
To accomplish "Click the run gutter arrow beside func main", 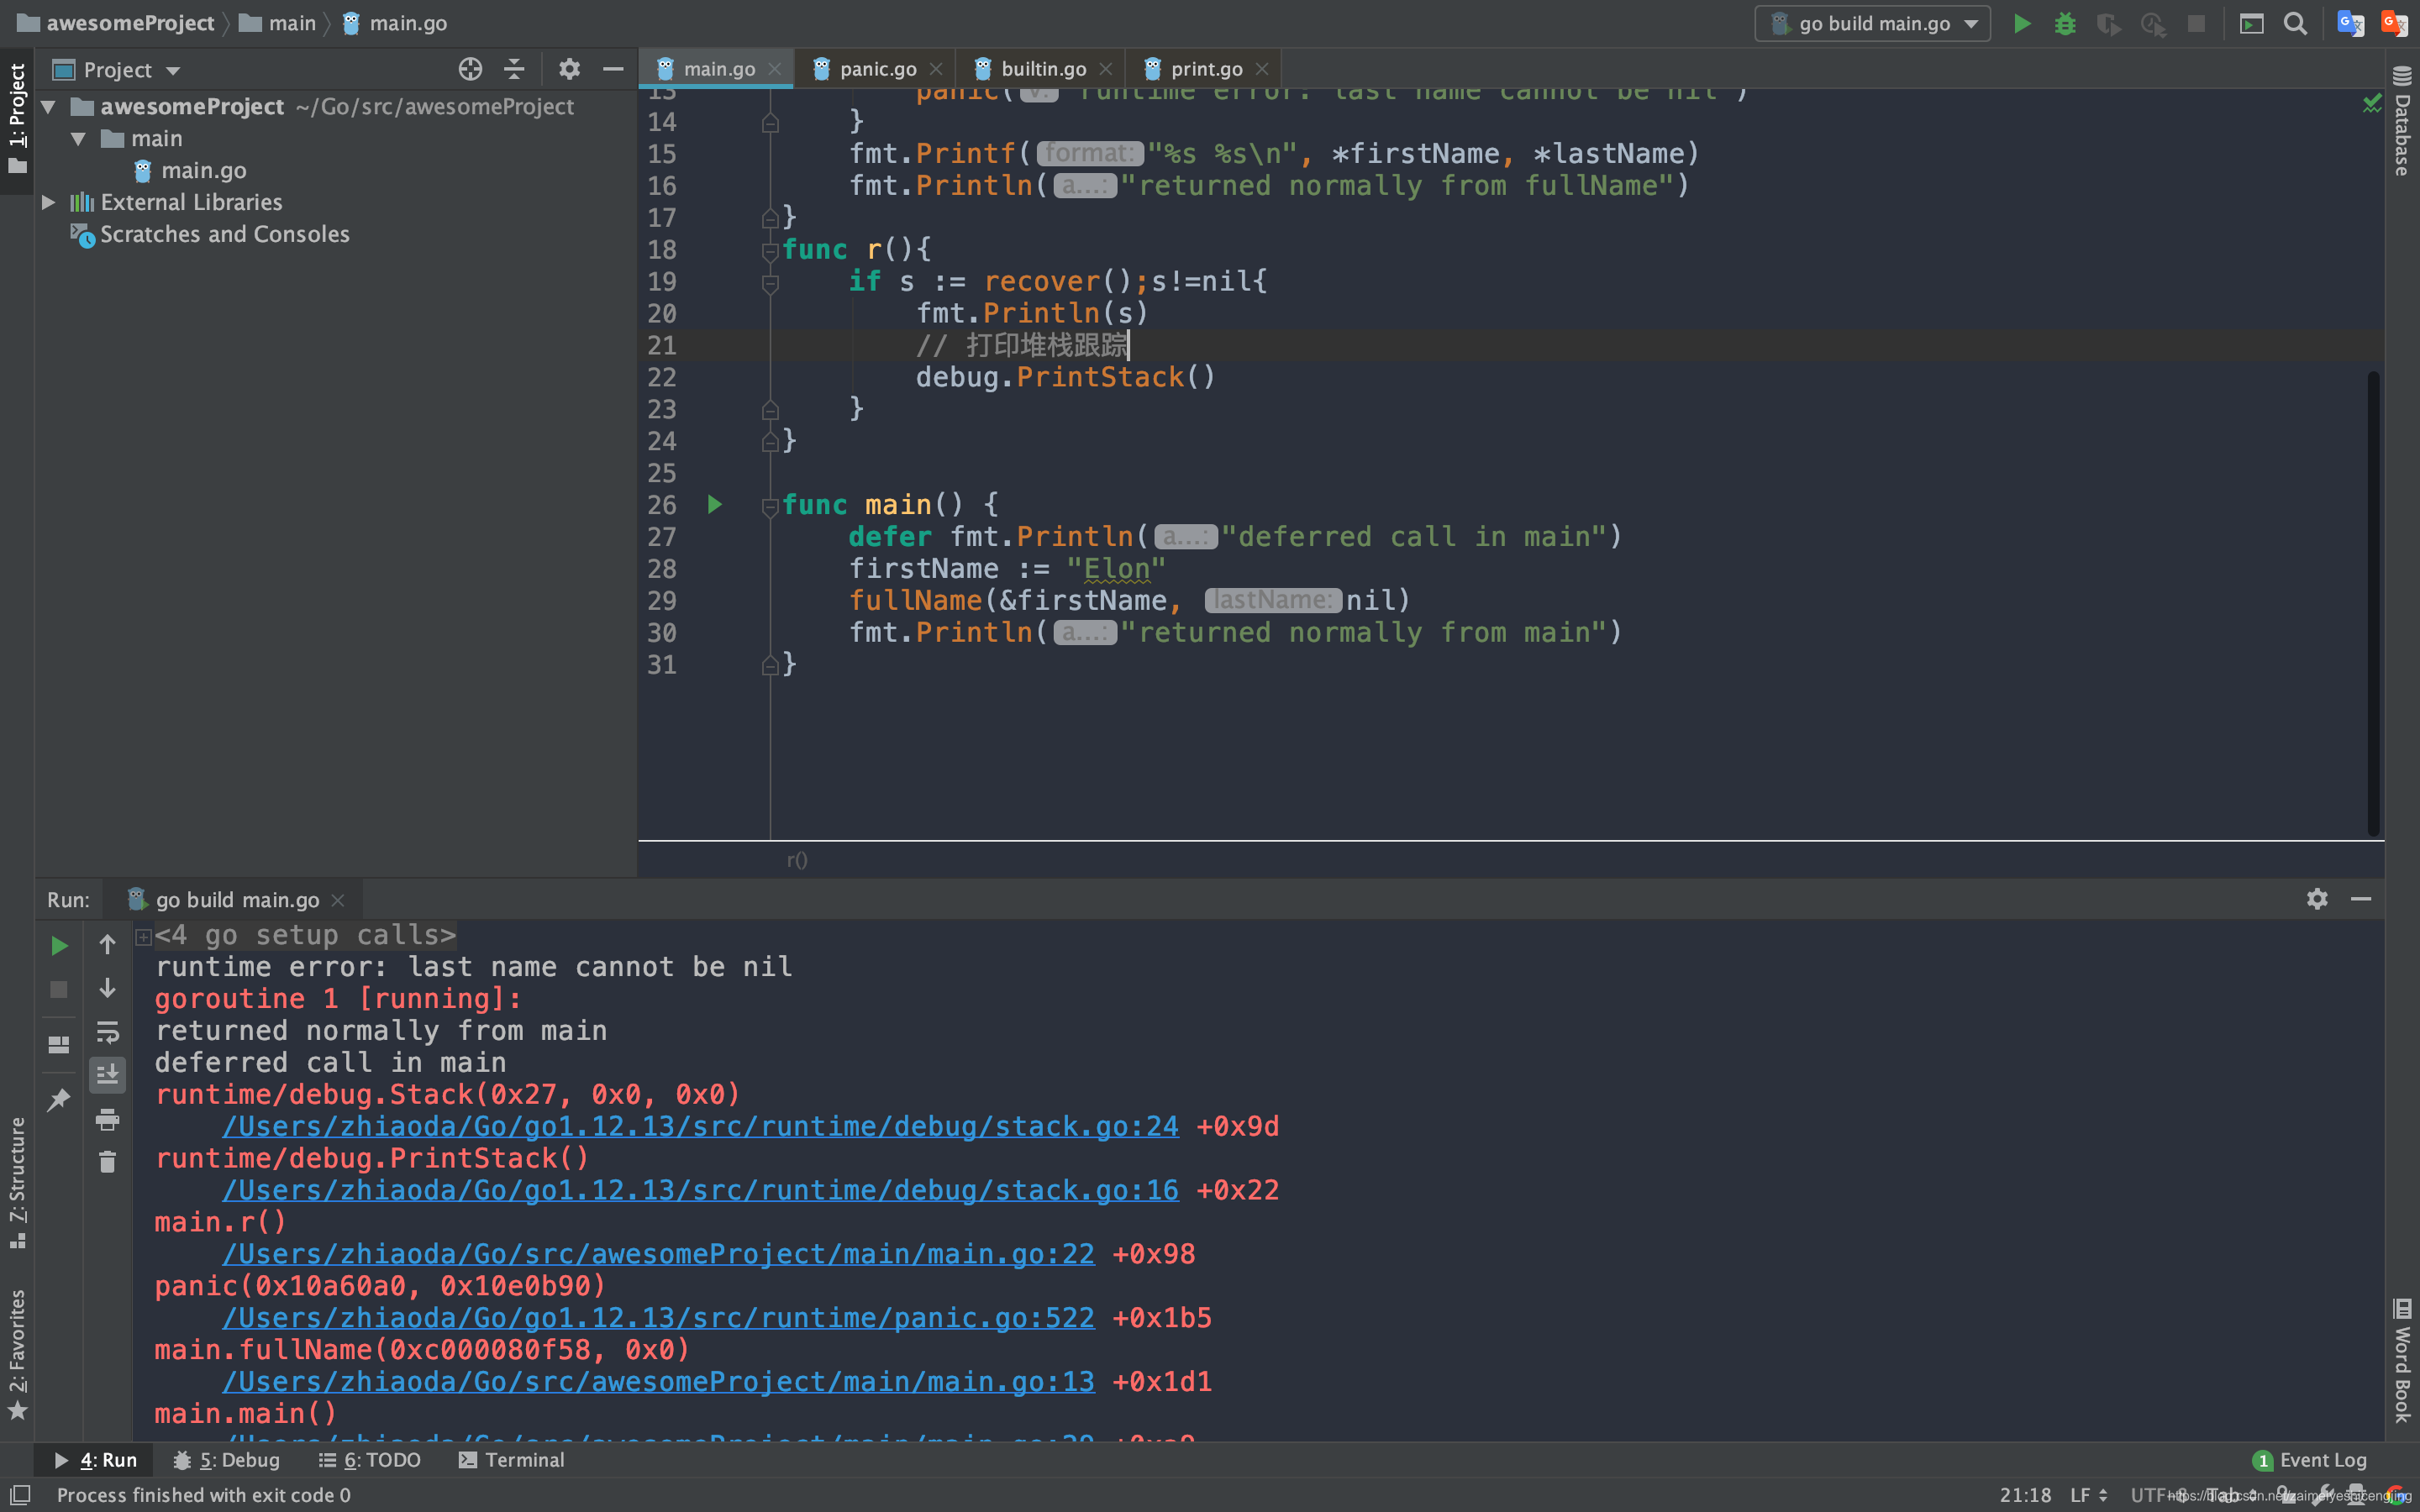I will coord(714,504).
